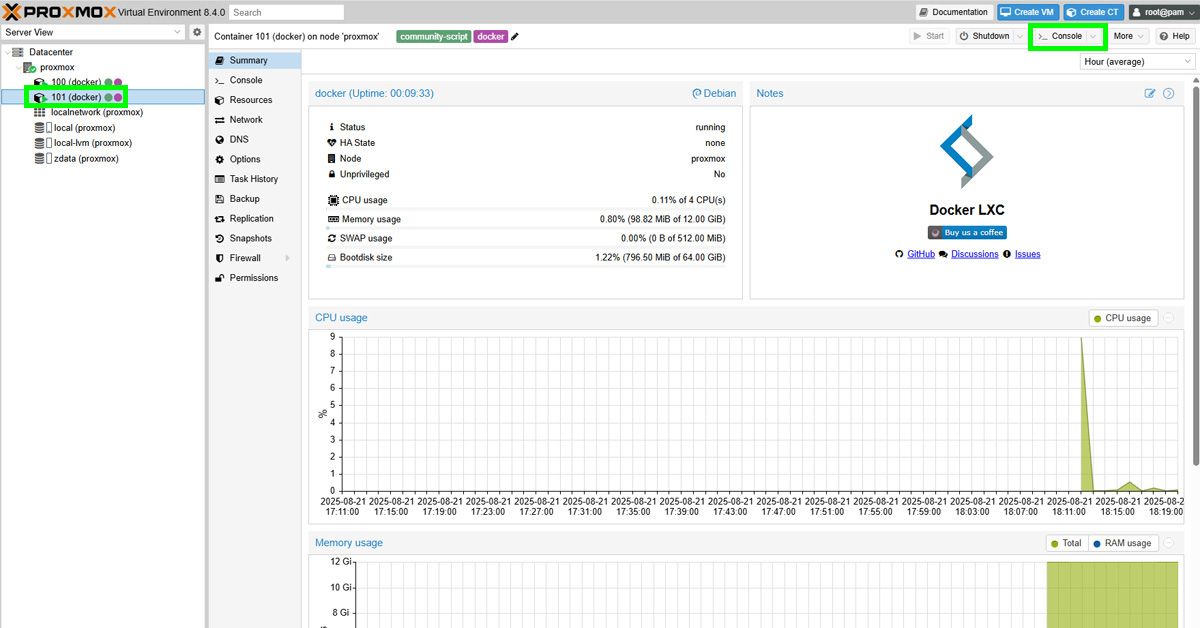Click the Help button

1175,36
